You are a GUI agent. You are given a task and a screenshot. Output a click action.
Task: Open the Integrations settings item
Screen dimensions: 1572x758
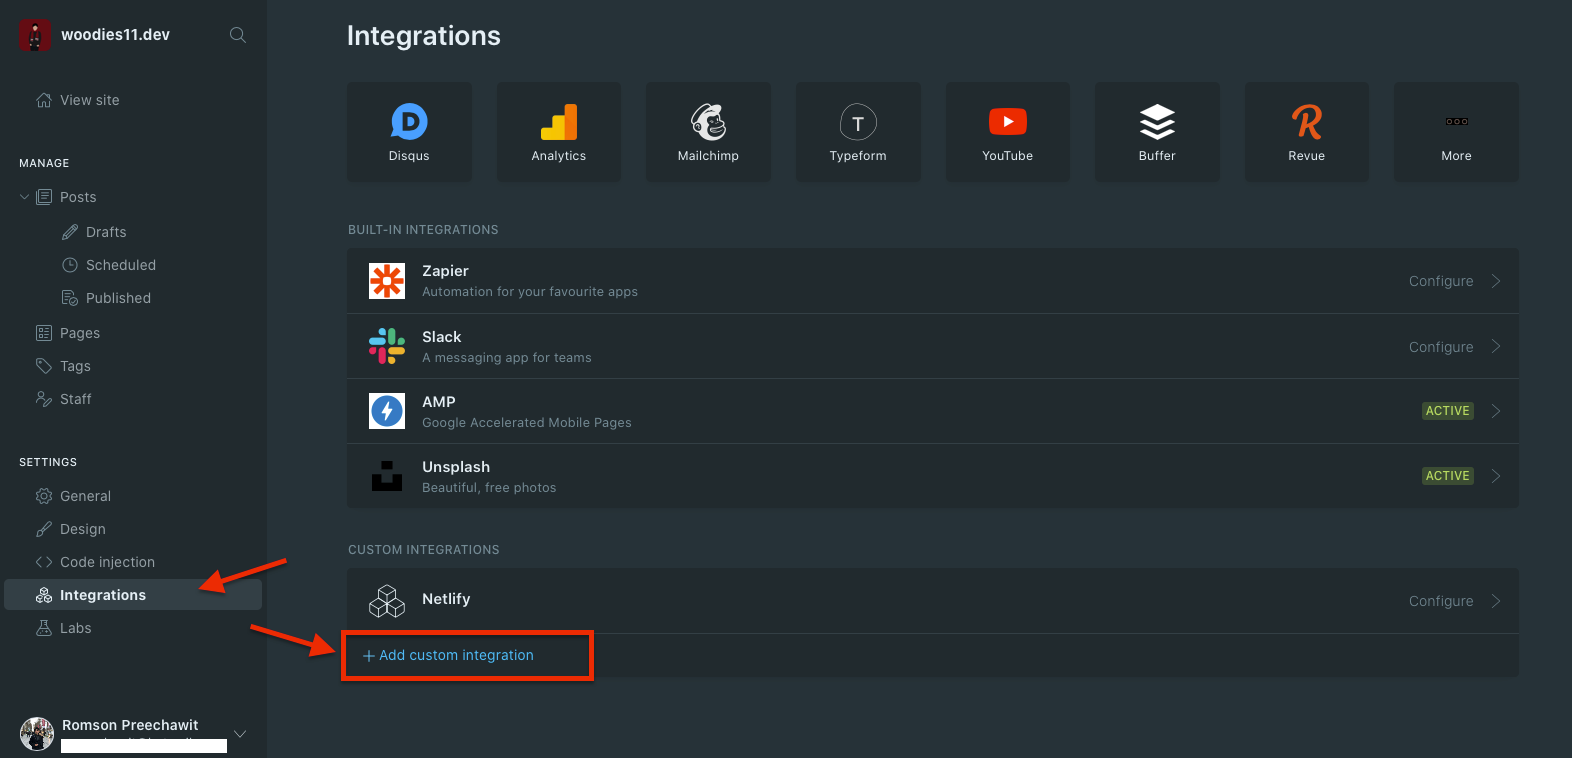coord(133,595)
